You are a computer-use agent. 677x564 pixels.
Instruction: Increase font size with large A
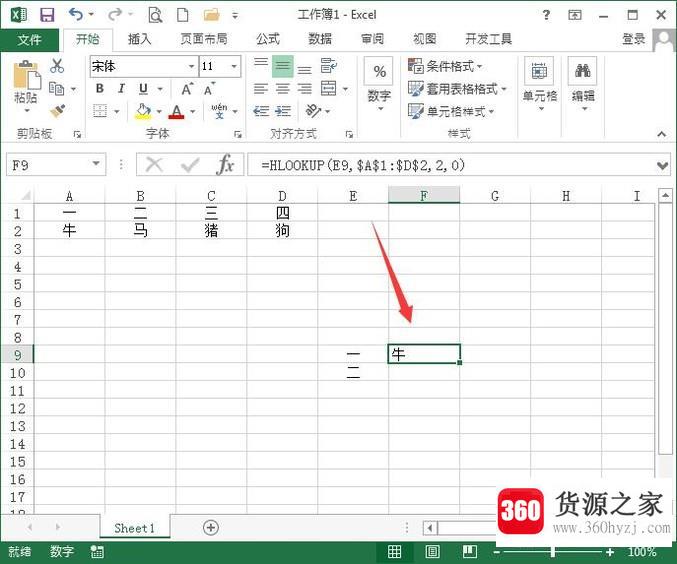point(187,89)
